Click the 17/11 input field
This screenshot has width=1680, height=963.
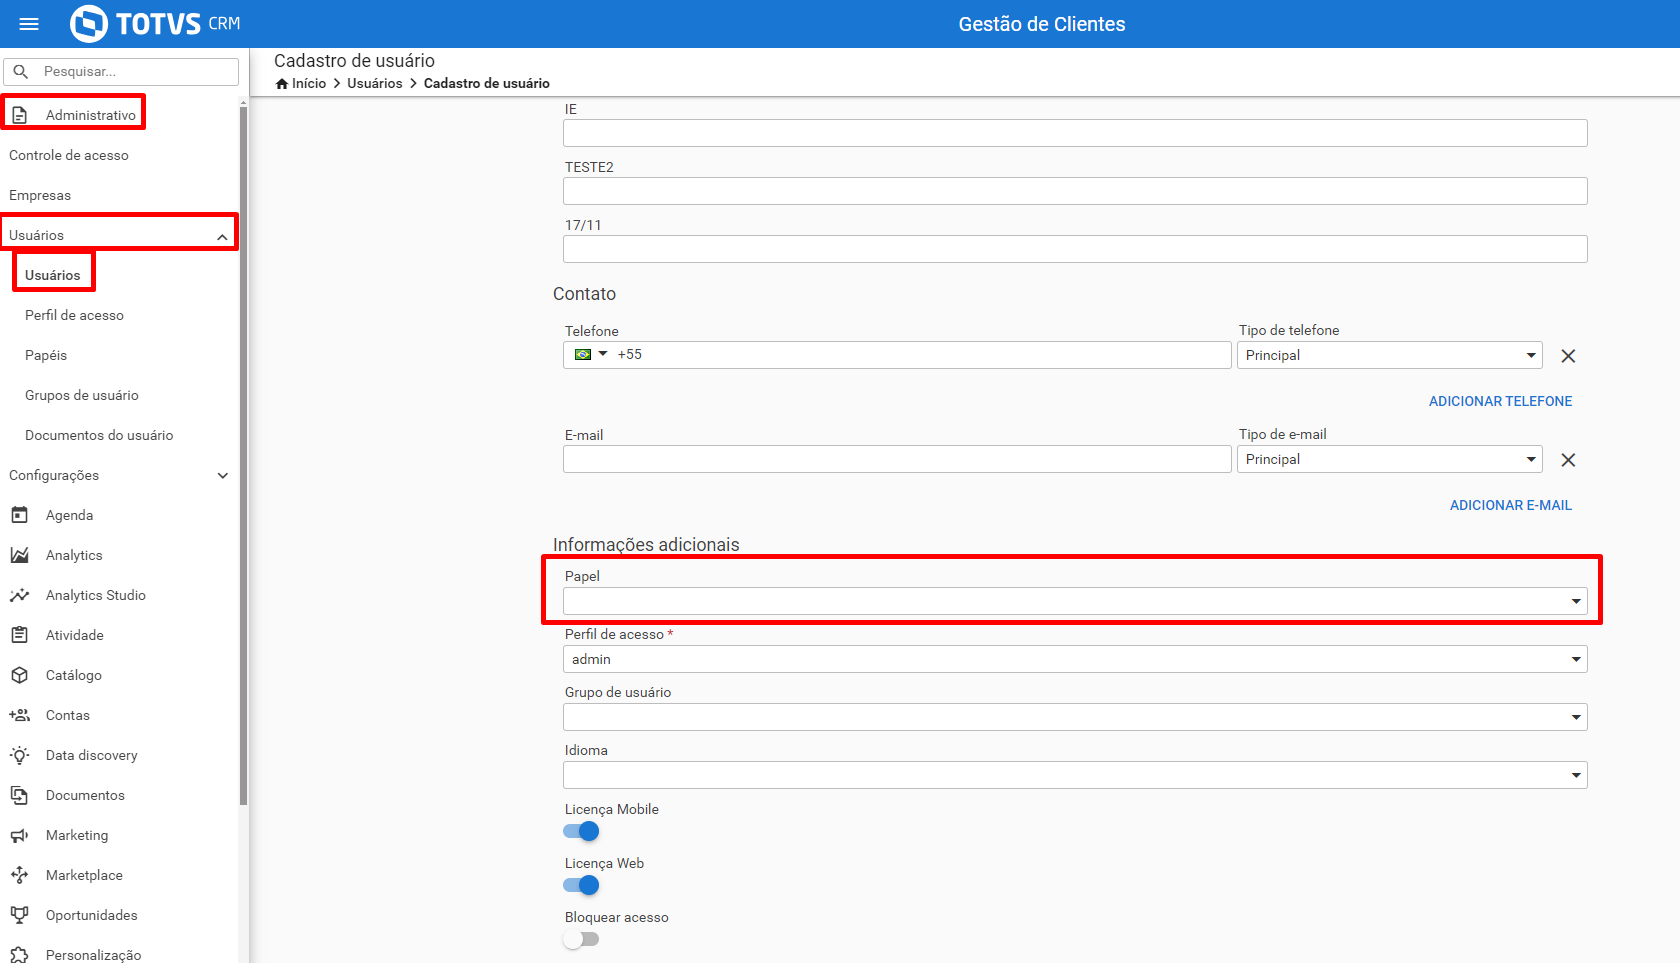[x=1075, y=249]
